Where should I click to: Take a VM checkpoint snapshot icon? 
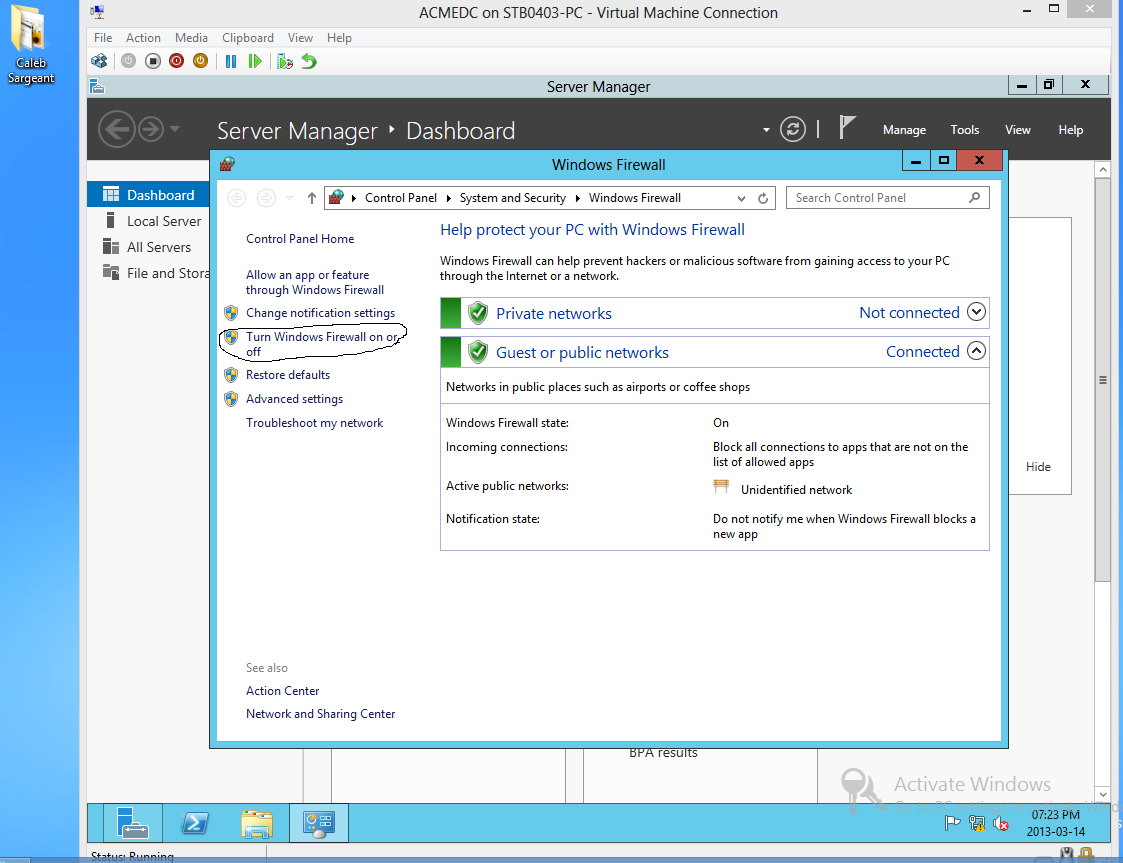pyautogui.click(x=285, y=62)
